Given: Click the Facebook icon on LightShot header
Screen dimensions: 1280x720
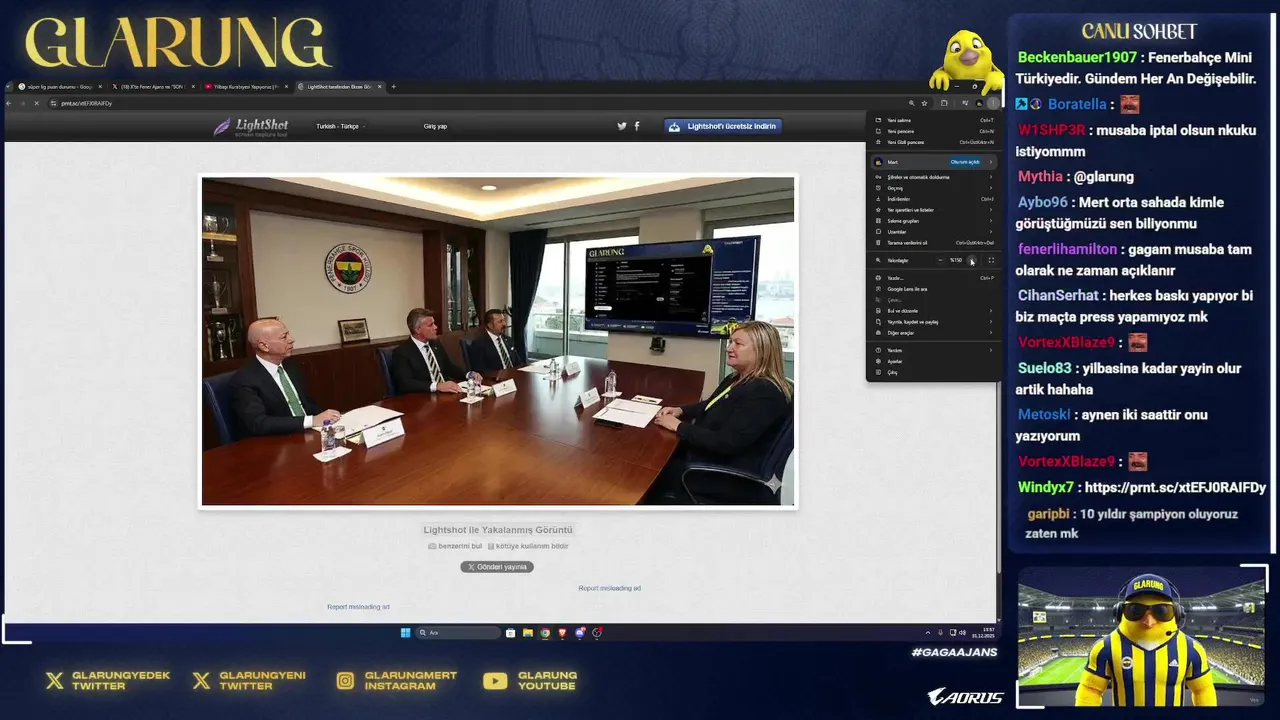Looking at the screenshot, I should point(637,126).
